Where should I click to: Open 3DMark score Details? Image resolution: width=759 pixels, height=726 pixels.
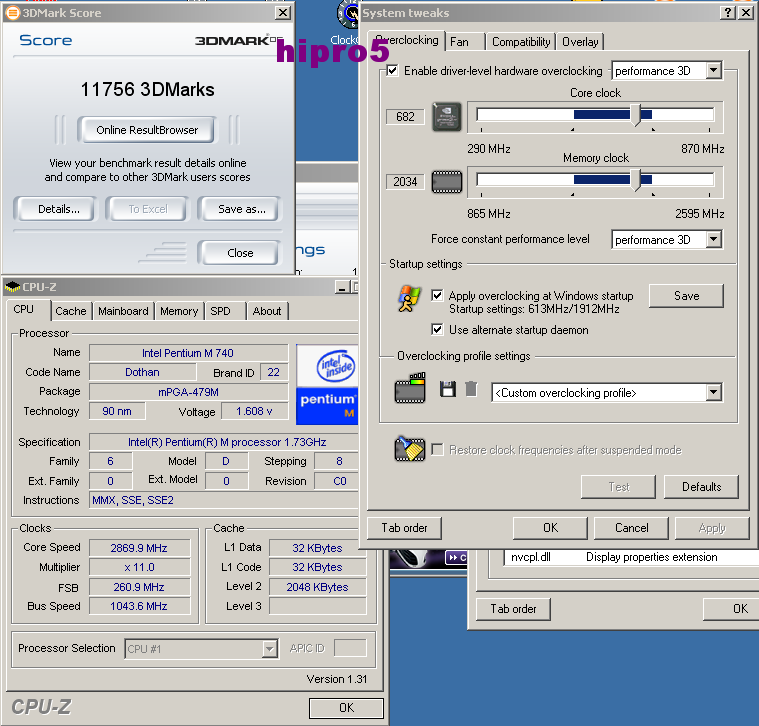click(55, 209)
